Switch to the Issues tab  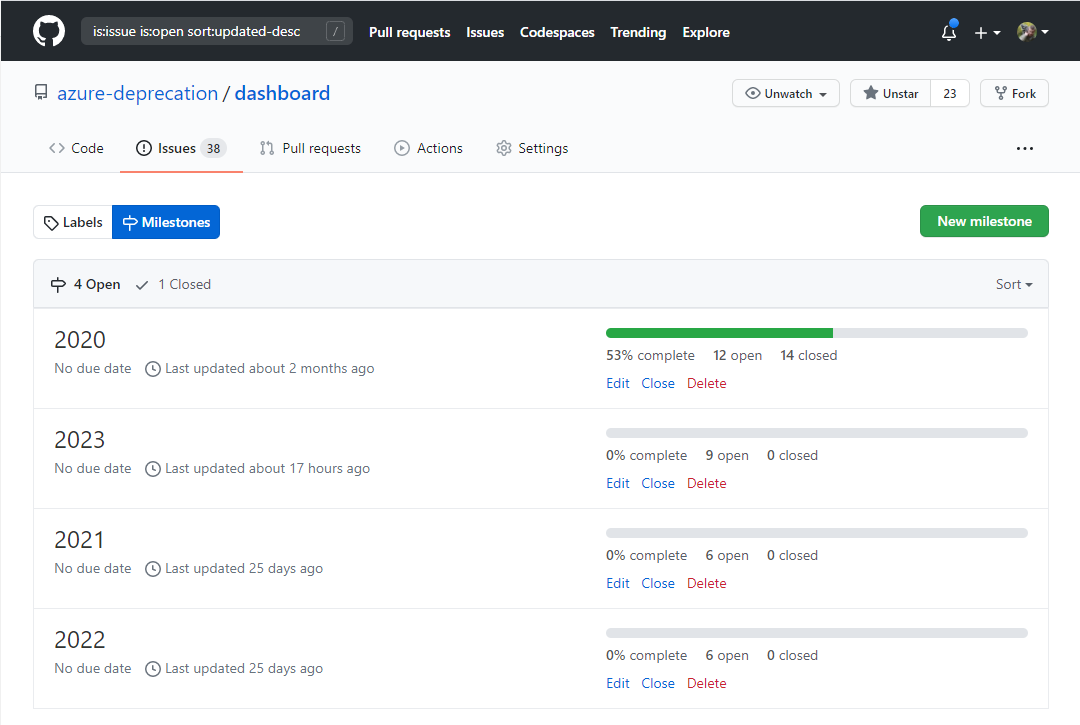pos(181,148)
